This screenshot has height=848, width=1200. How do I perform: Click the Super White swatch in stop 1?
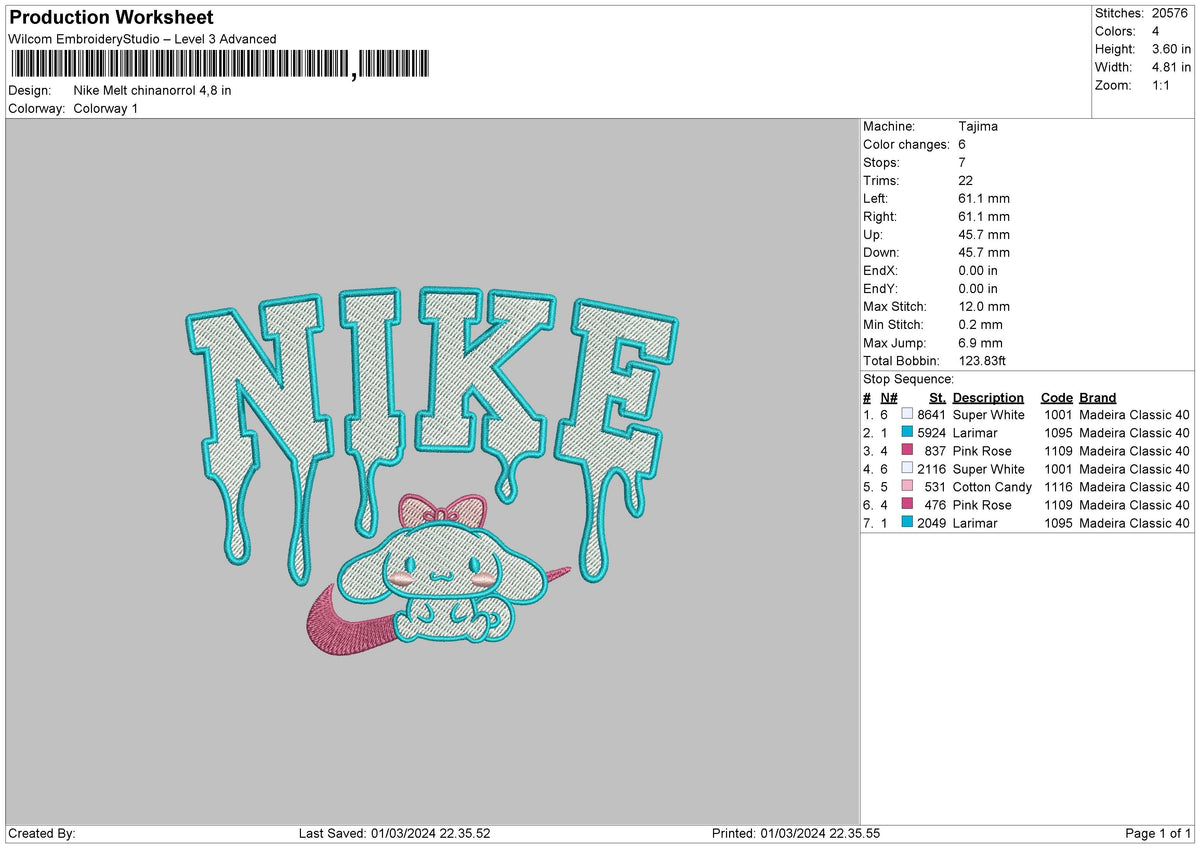907,414
